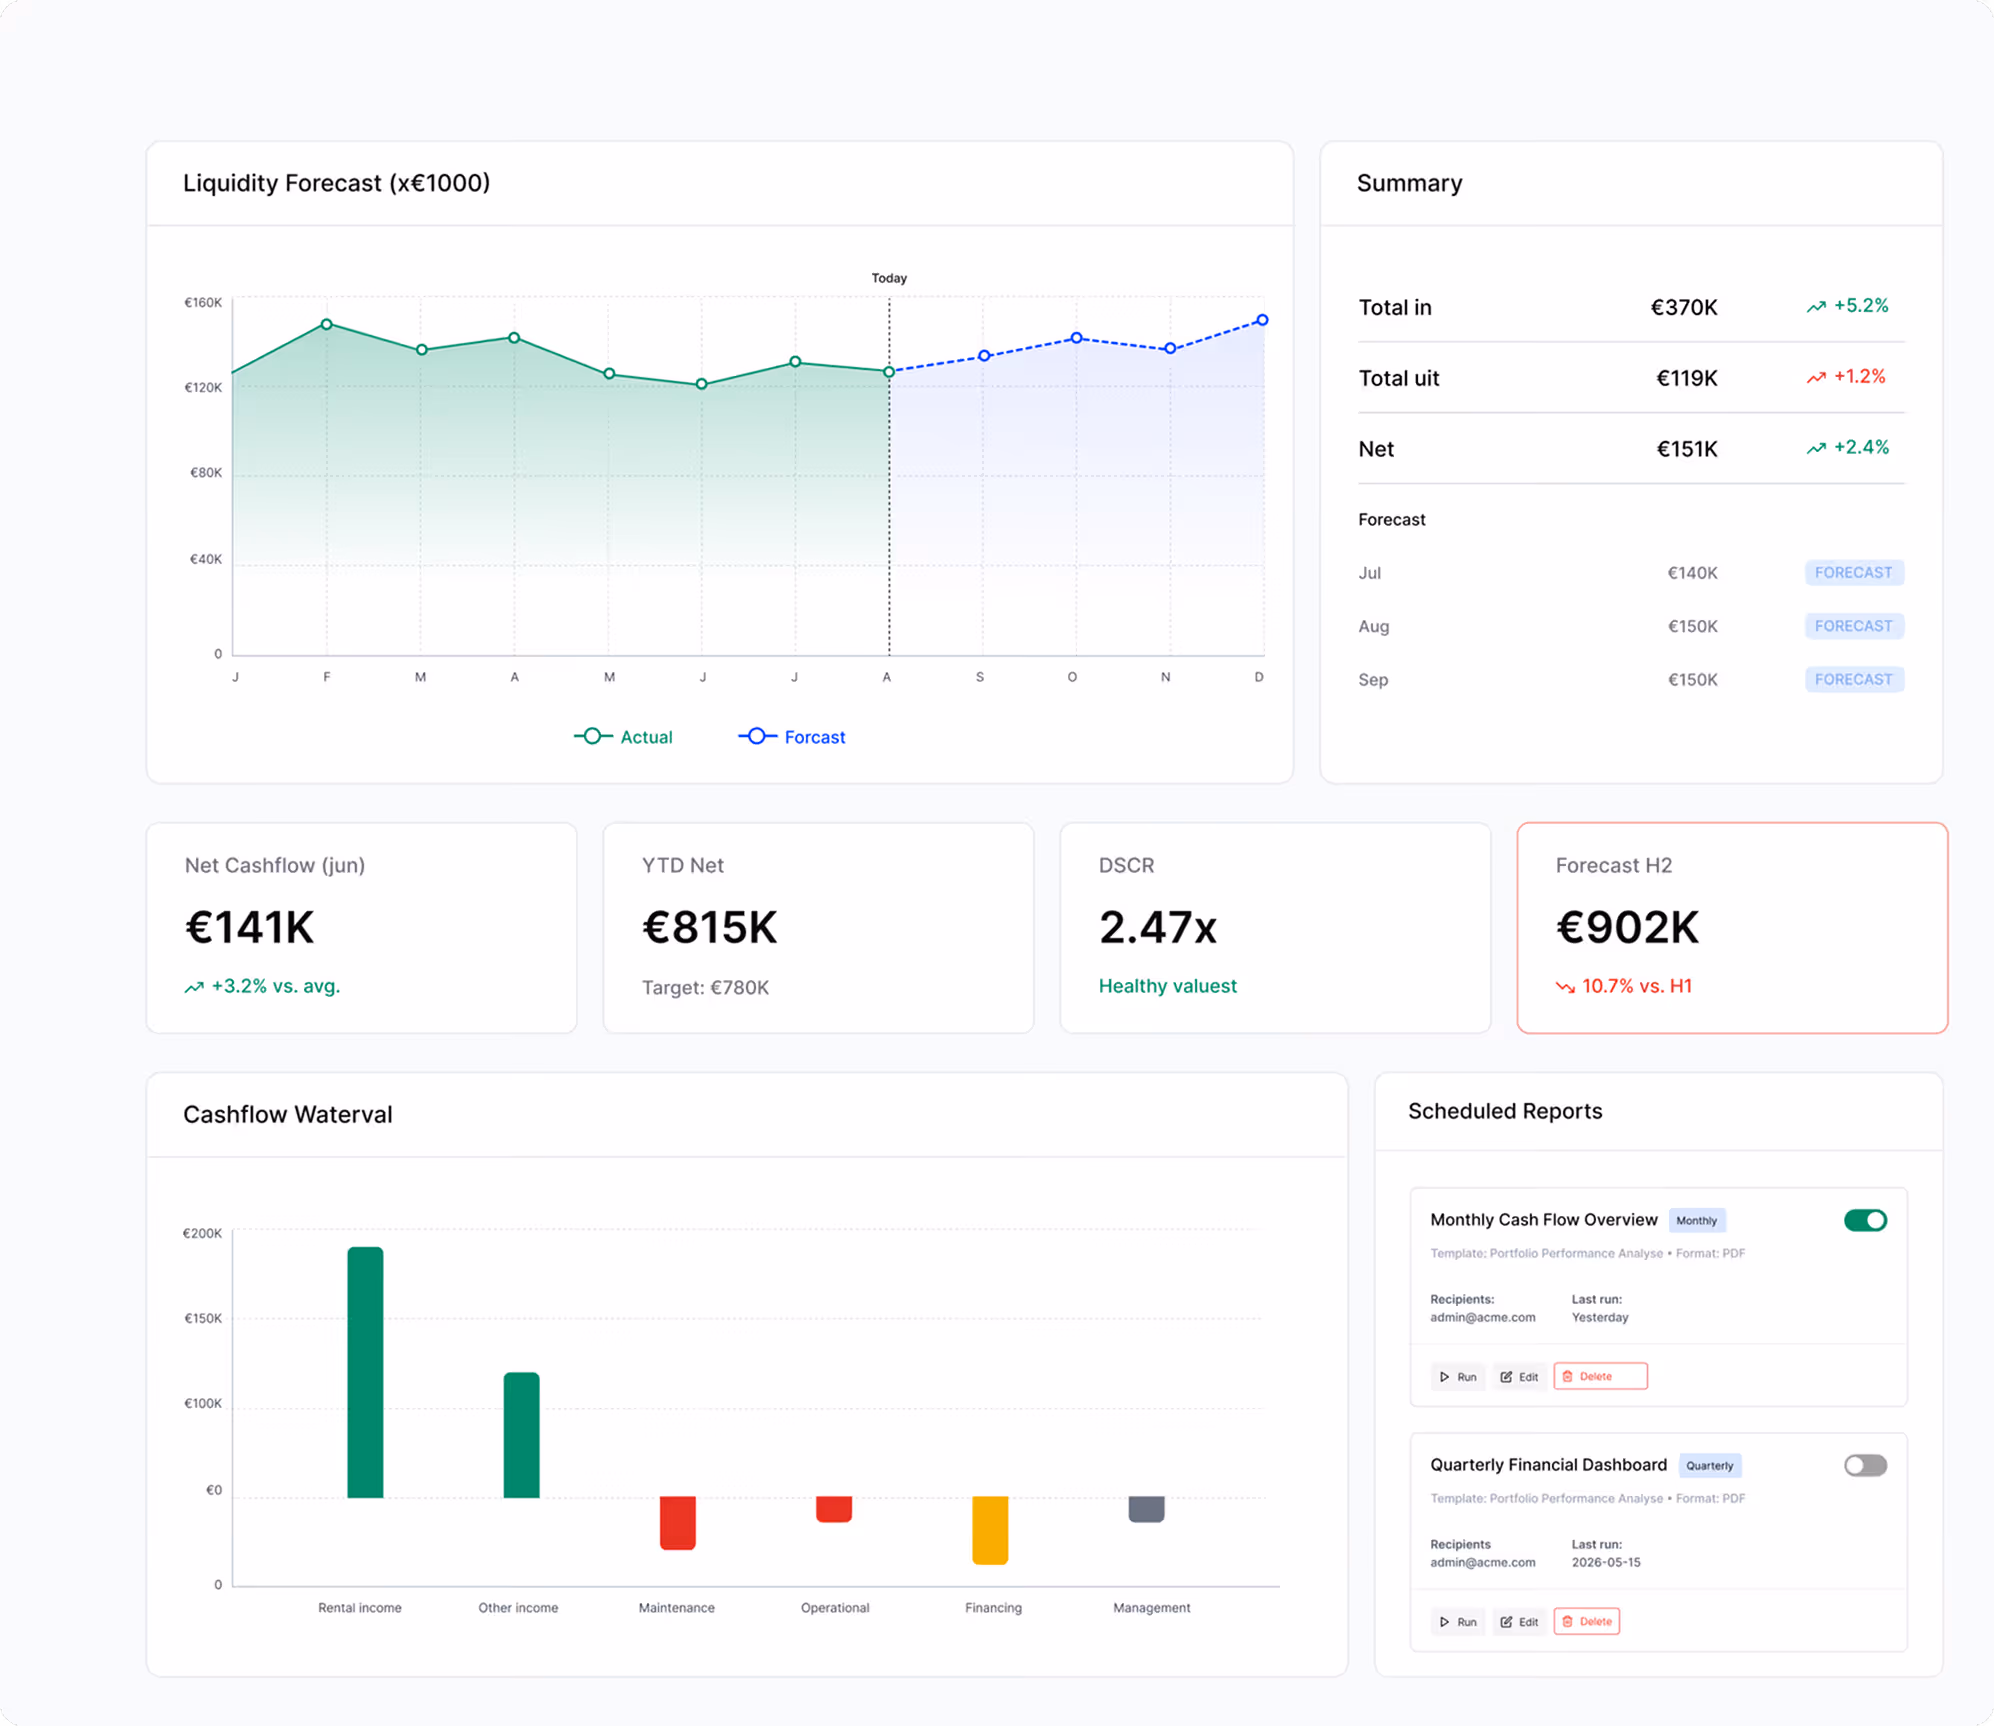
Task: Click the Summary panel heading
Action: click(1409, 183)
